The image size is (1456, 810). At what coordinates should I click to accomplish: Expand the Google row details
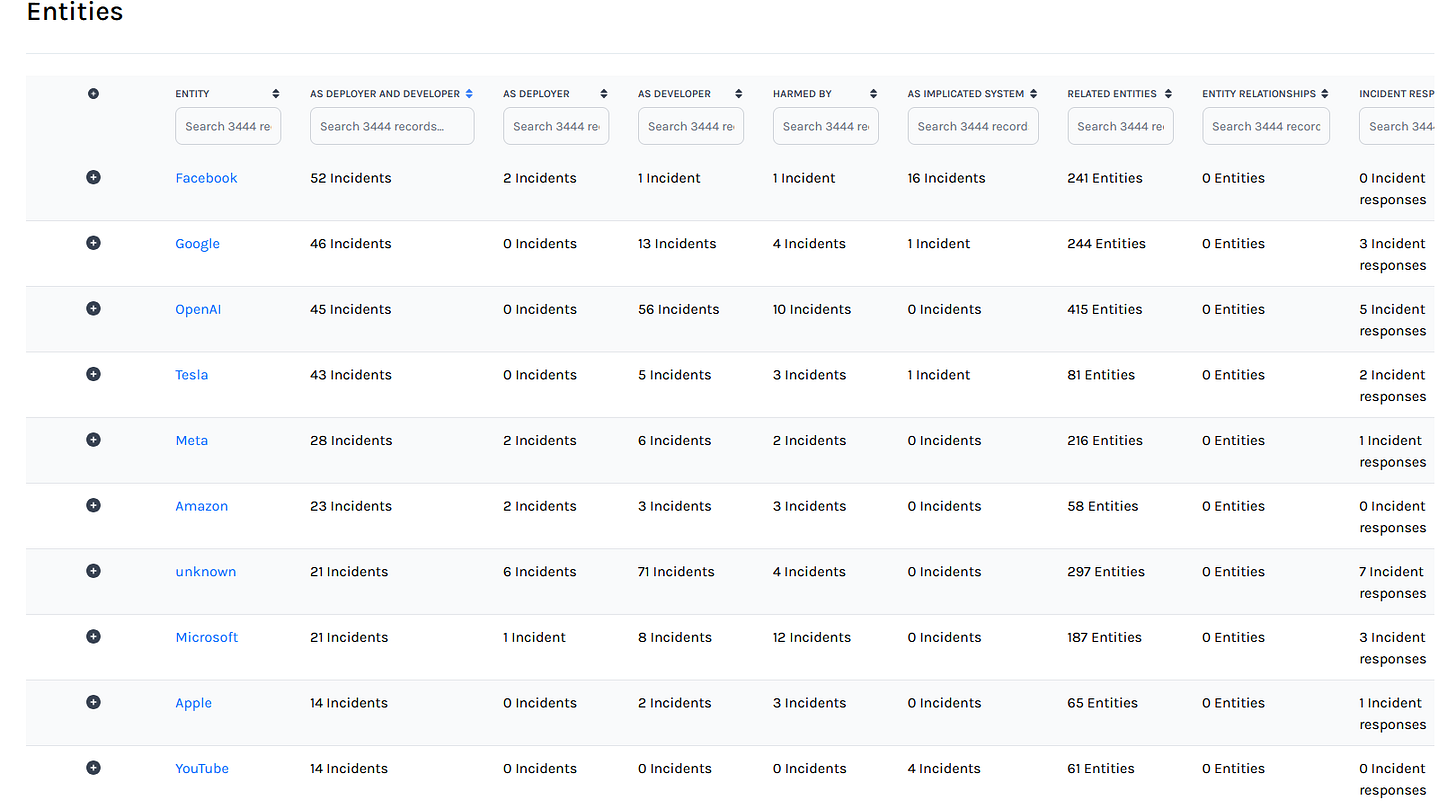coord(93,243)
